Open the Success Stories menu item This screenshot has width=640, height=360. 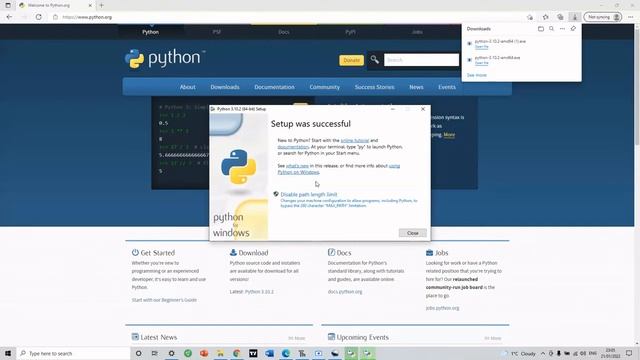374,87
